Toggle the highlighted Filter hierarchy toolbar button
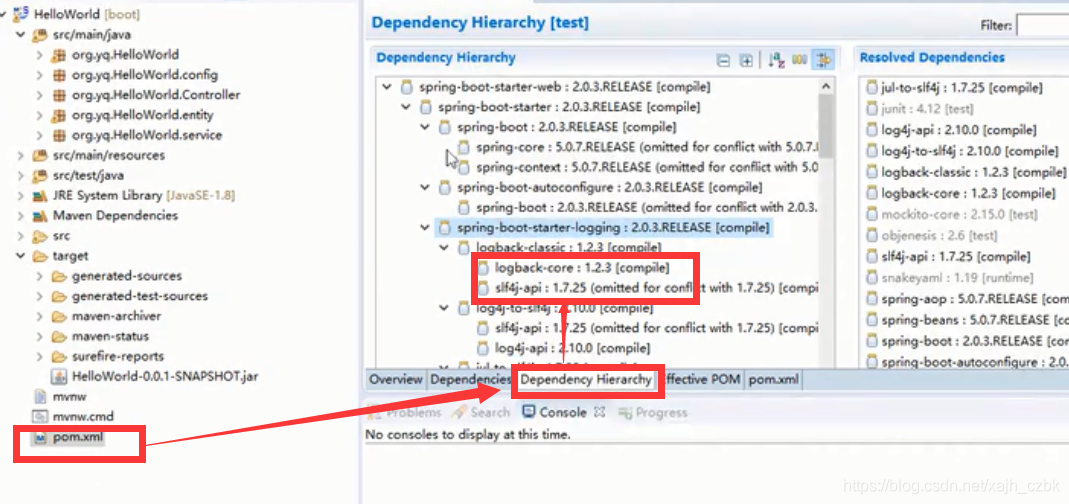The image size is (1069, 504). point(824,60)
